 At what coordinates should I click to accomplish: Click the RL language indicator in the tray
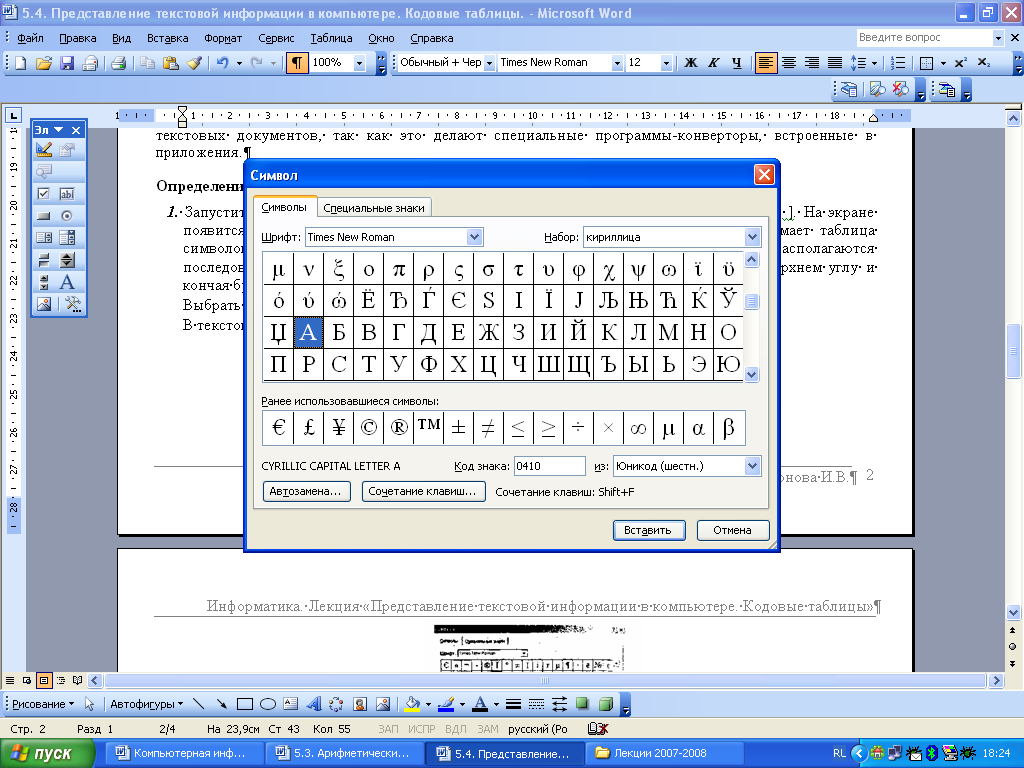(x=839, y=754)
